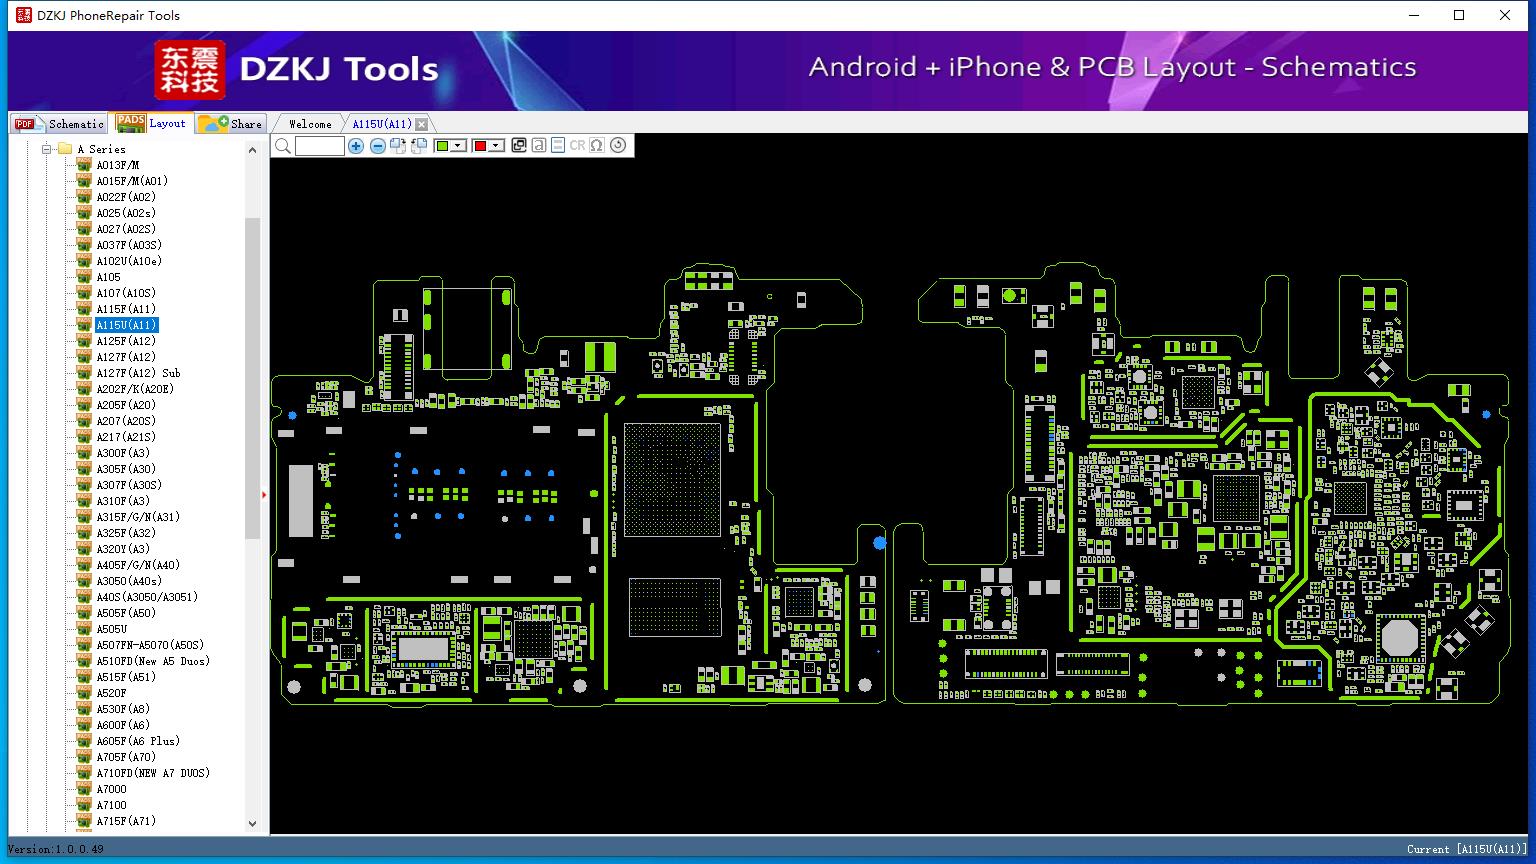Select A022F(A02) in the device tree
1536x864 pixels.
click(126, 197)
